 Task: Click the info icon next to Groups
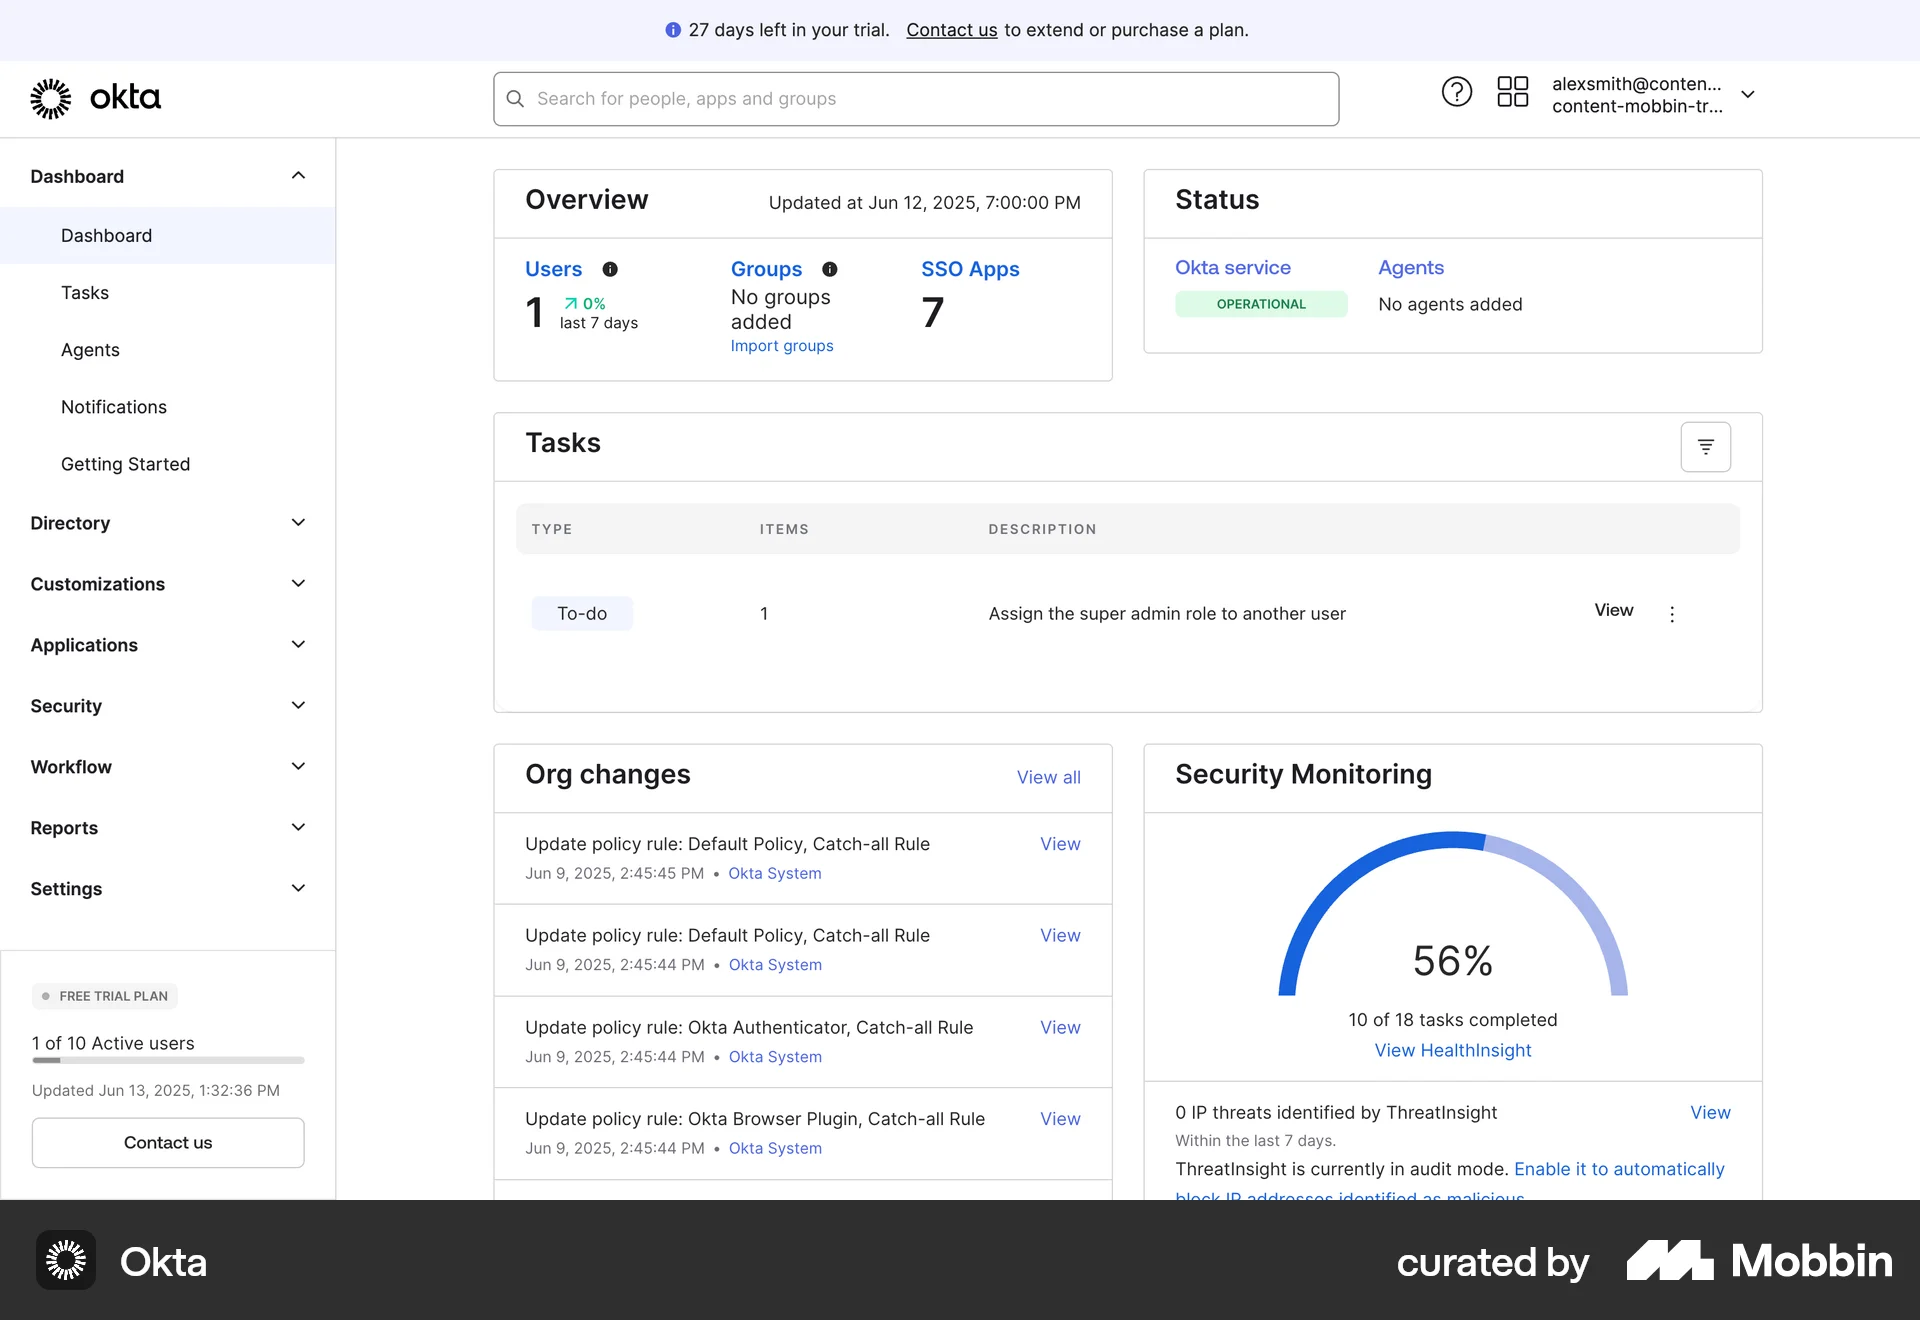click(x=831, y=269)
